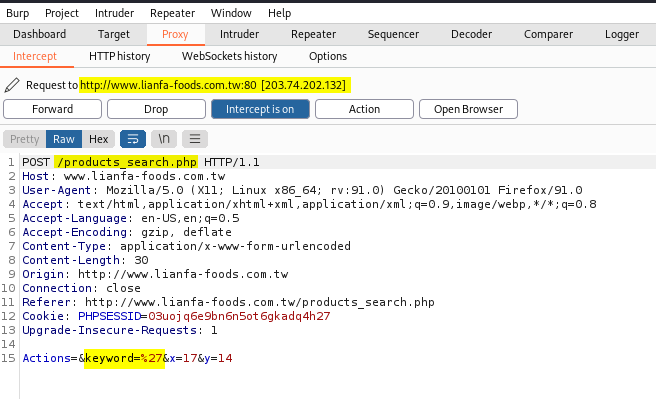Open the proxy Options sub-tab

pyautogui.click(x=328, y=56)
